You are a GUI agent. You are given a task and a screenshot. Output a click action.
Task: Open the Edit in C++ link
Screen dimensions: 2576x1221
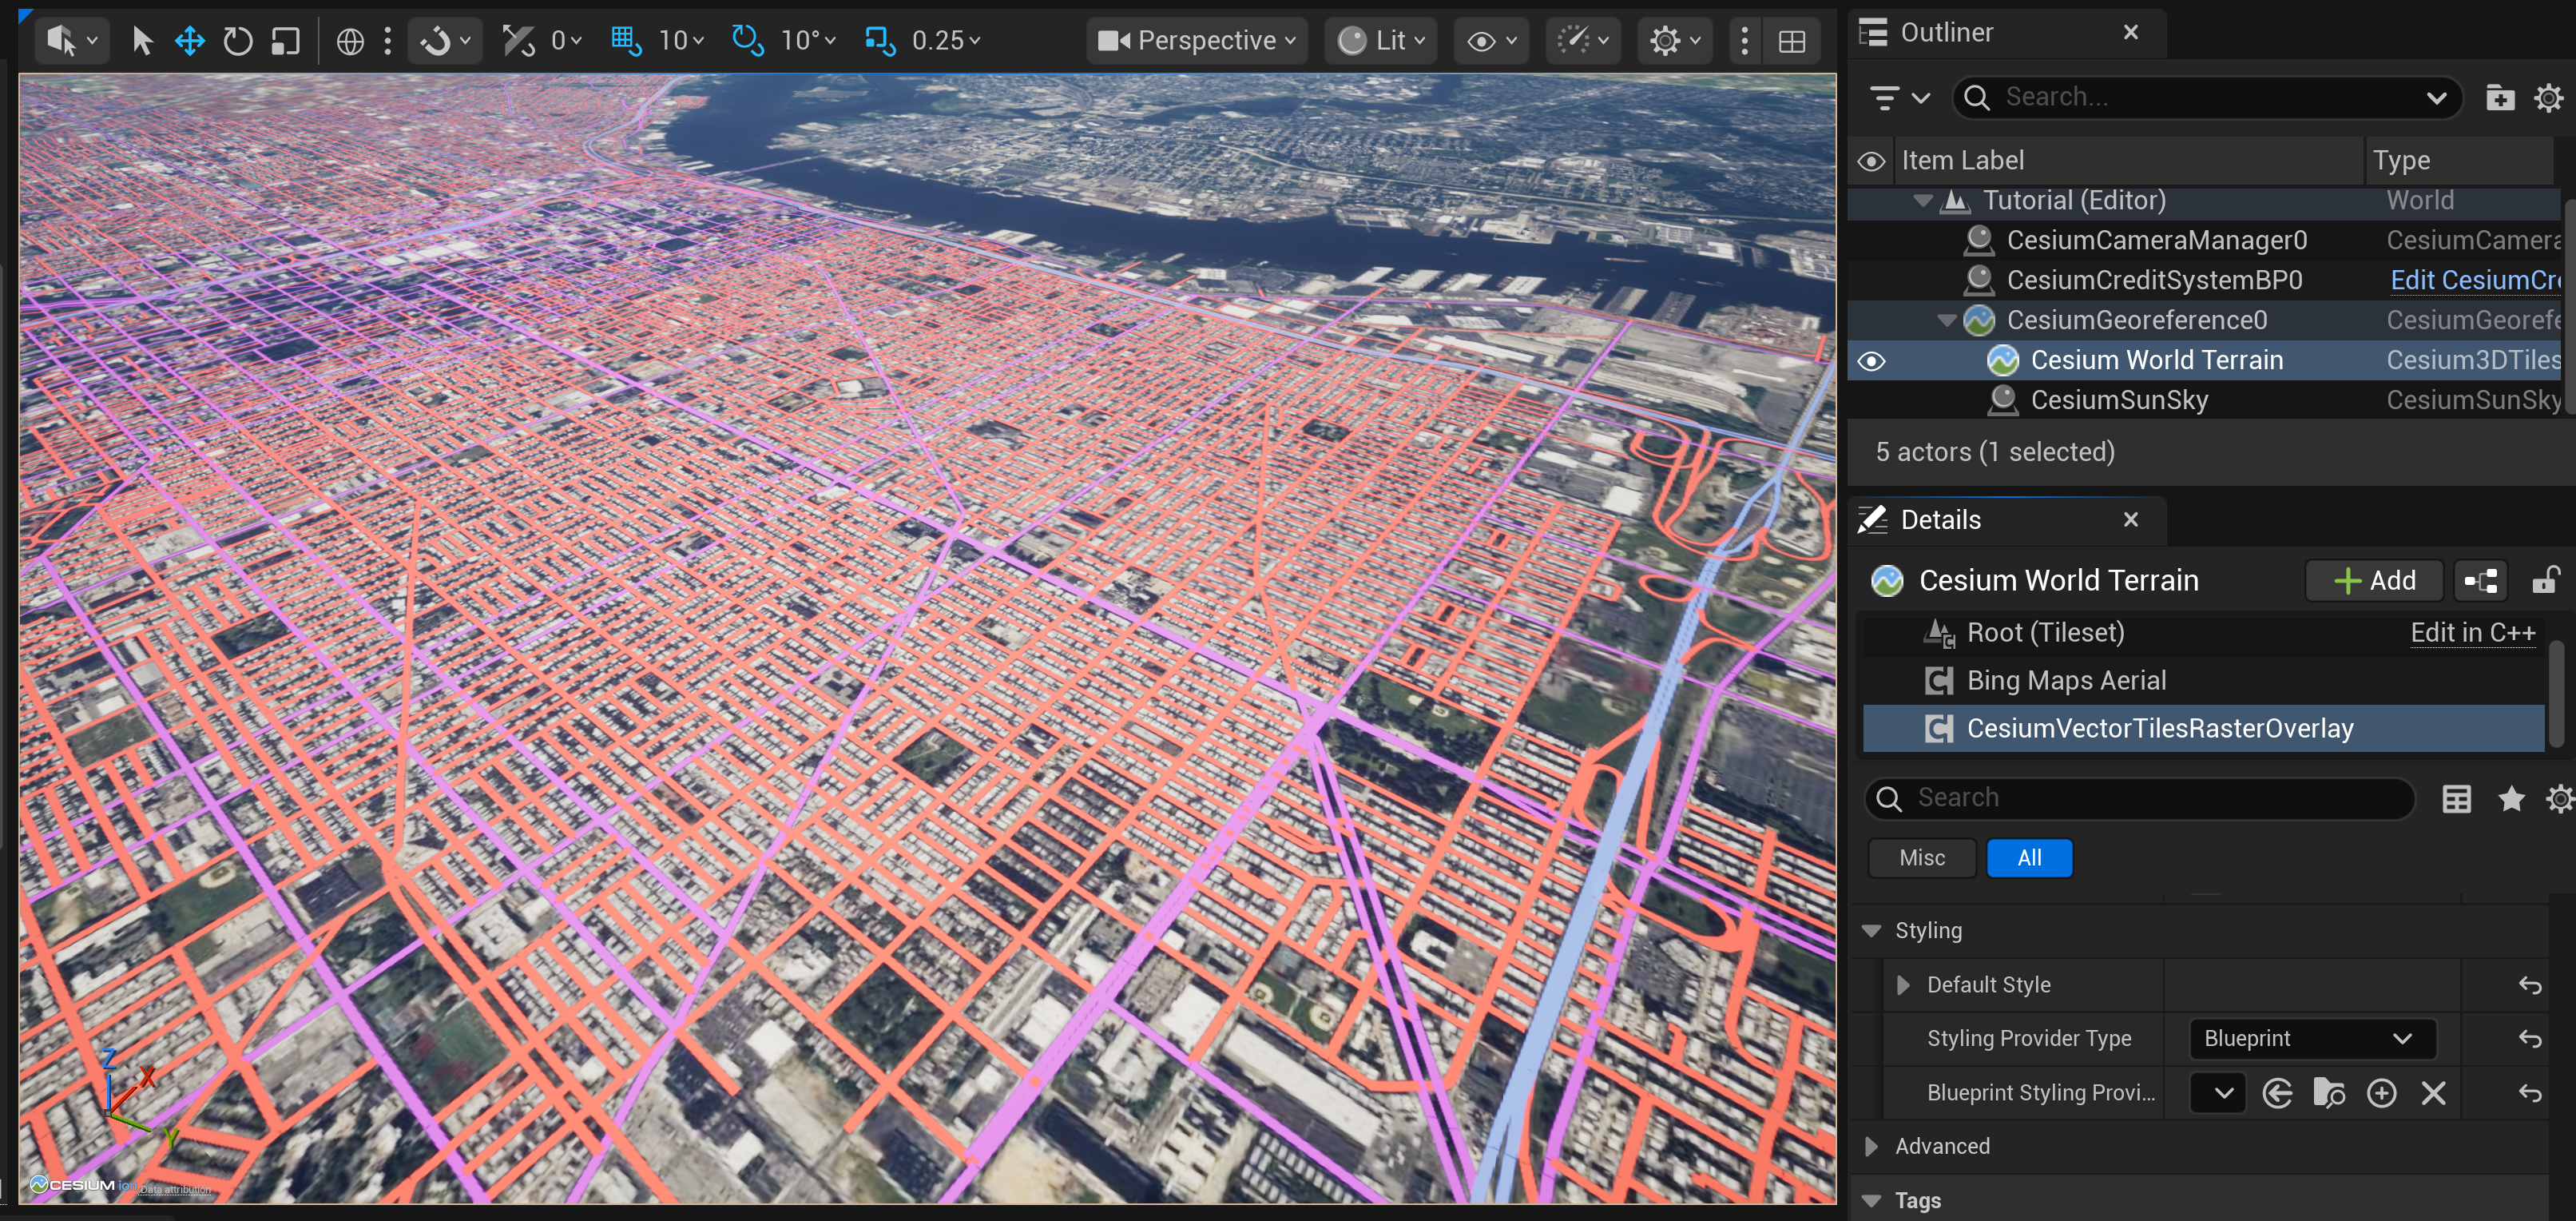point(2472,633)
